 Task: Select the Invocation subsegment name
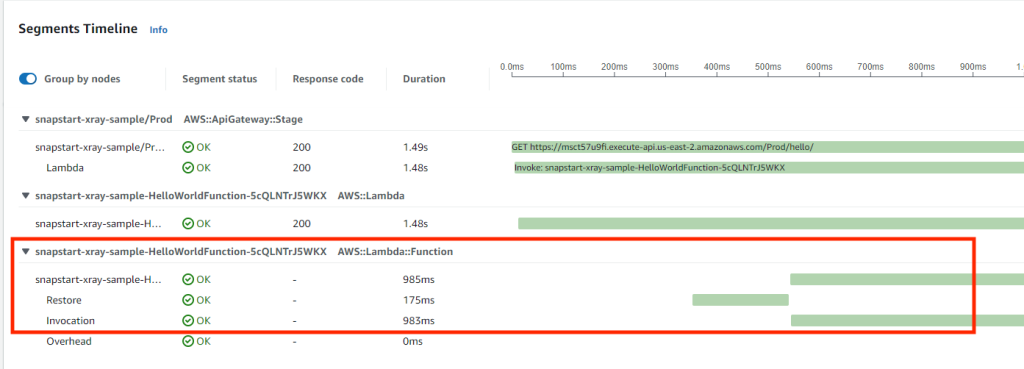pyautogui.click(x=71, y=321)
